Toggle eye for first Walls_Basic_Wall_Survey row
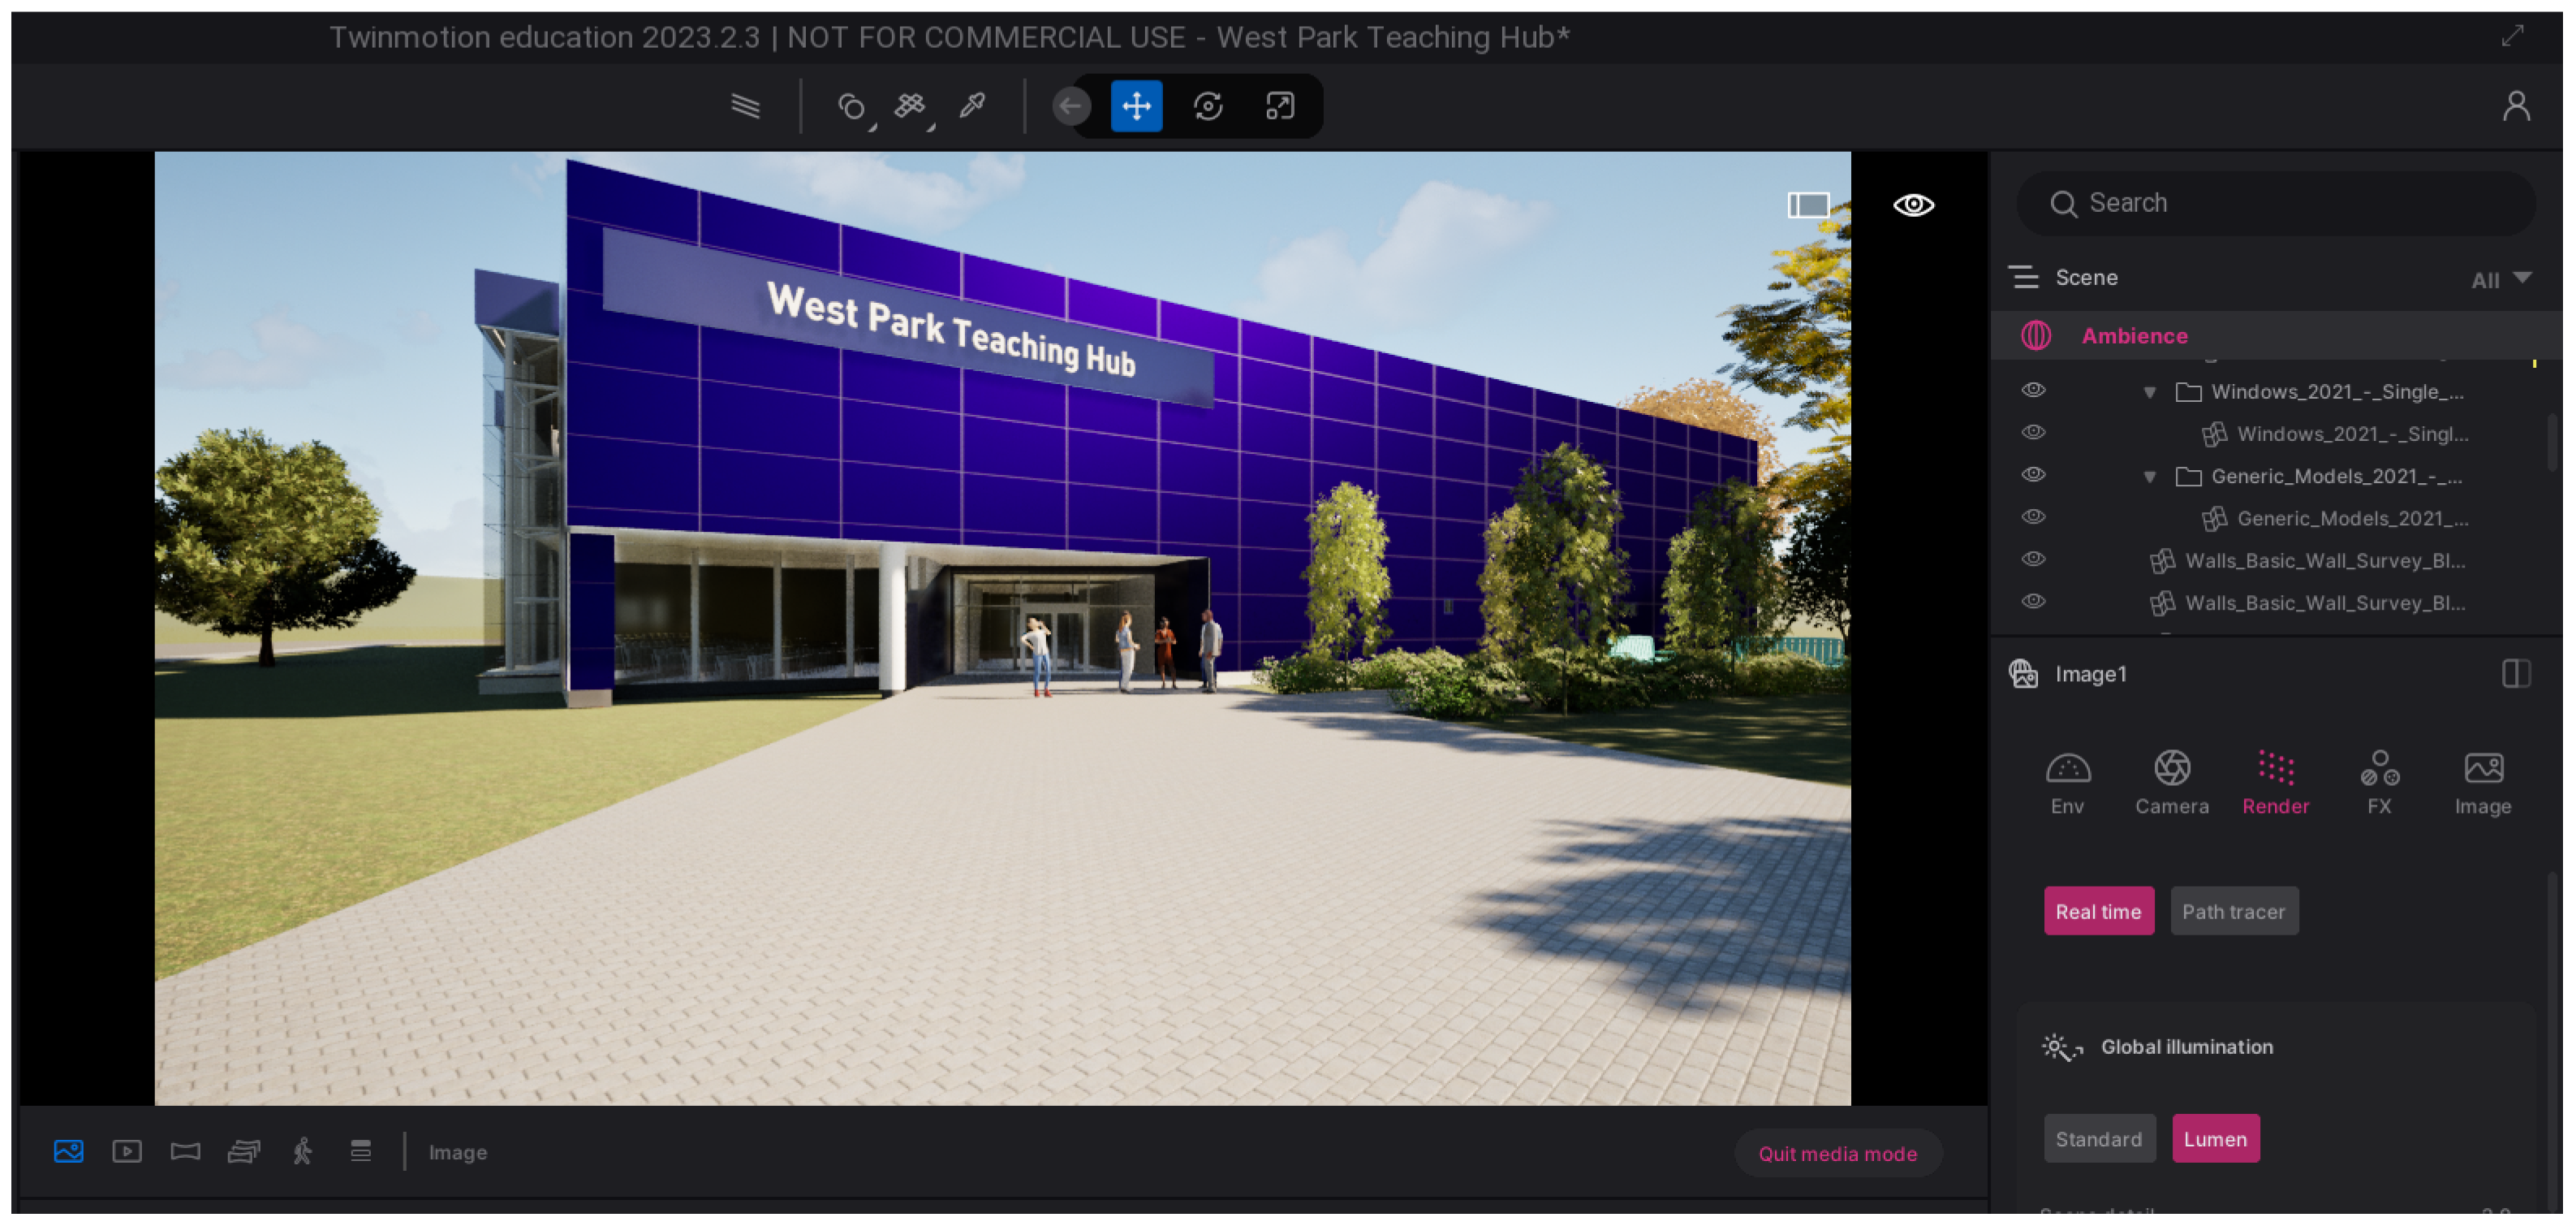 (2033, 558)
